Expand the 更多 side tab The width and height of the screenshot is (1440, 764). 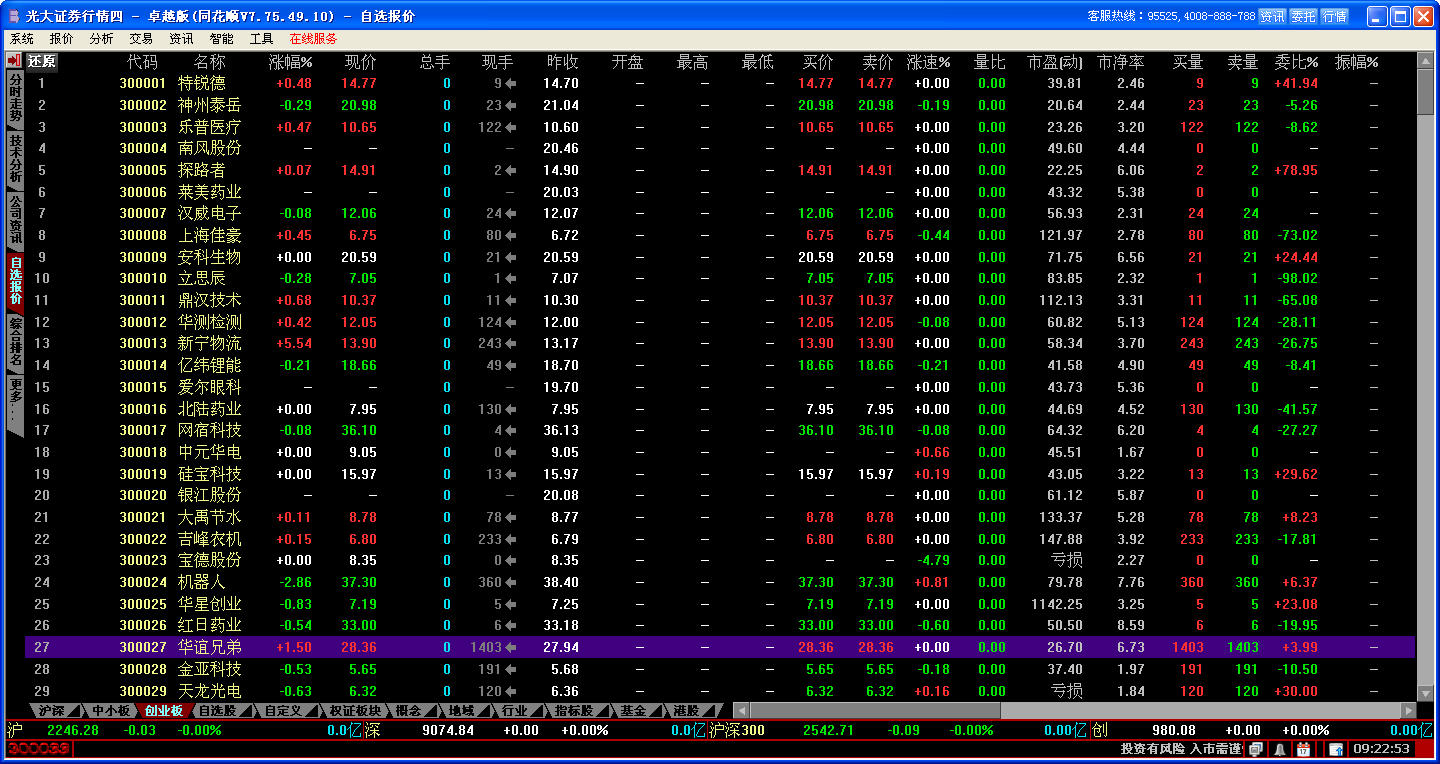[15, 400]
